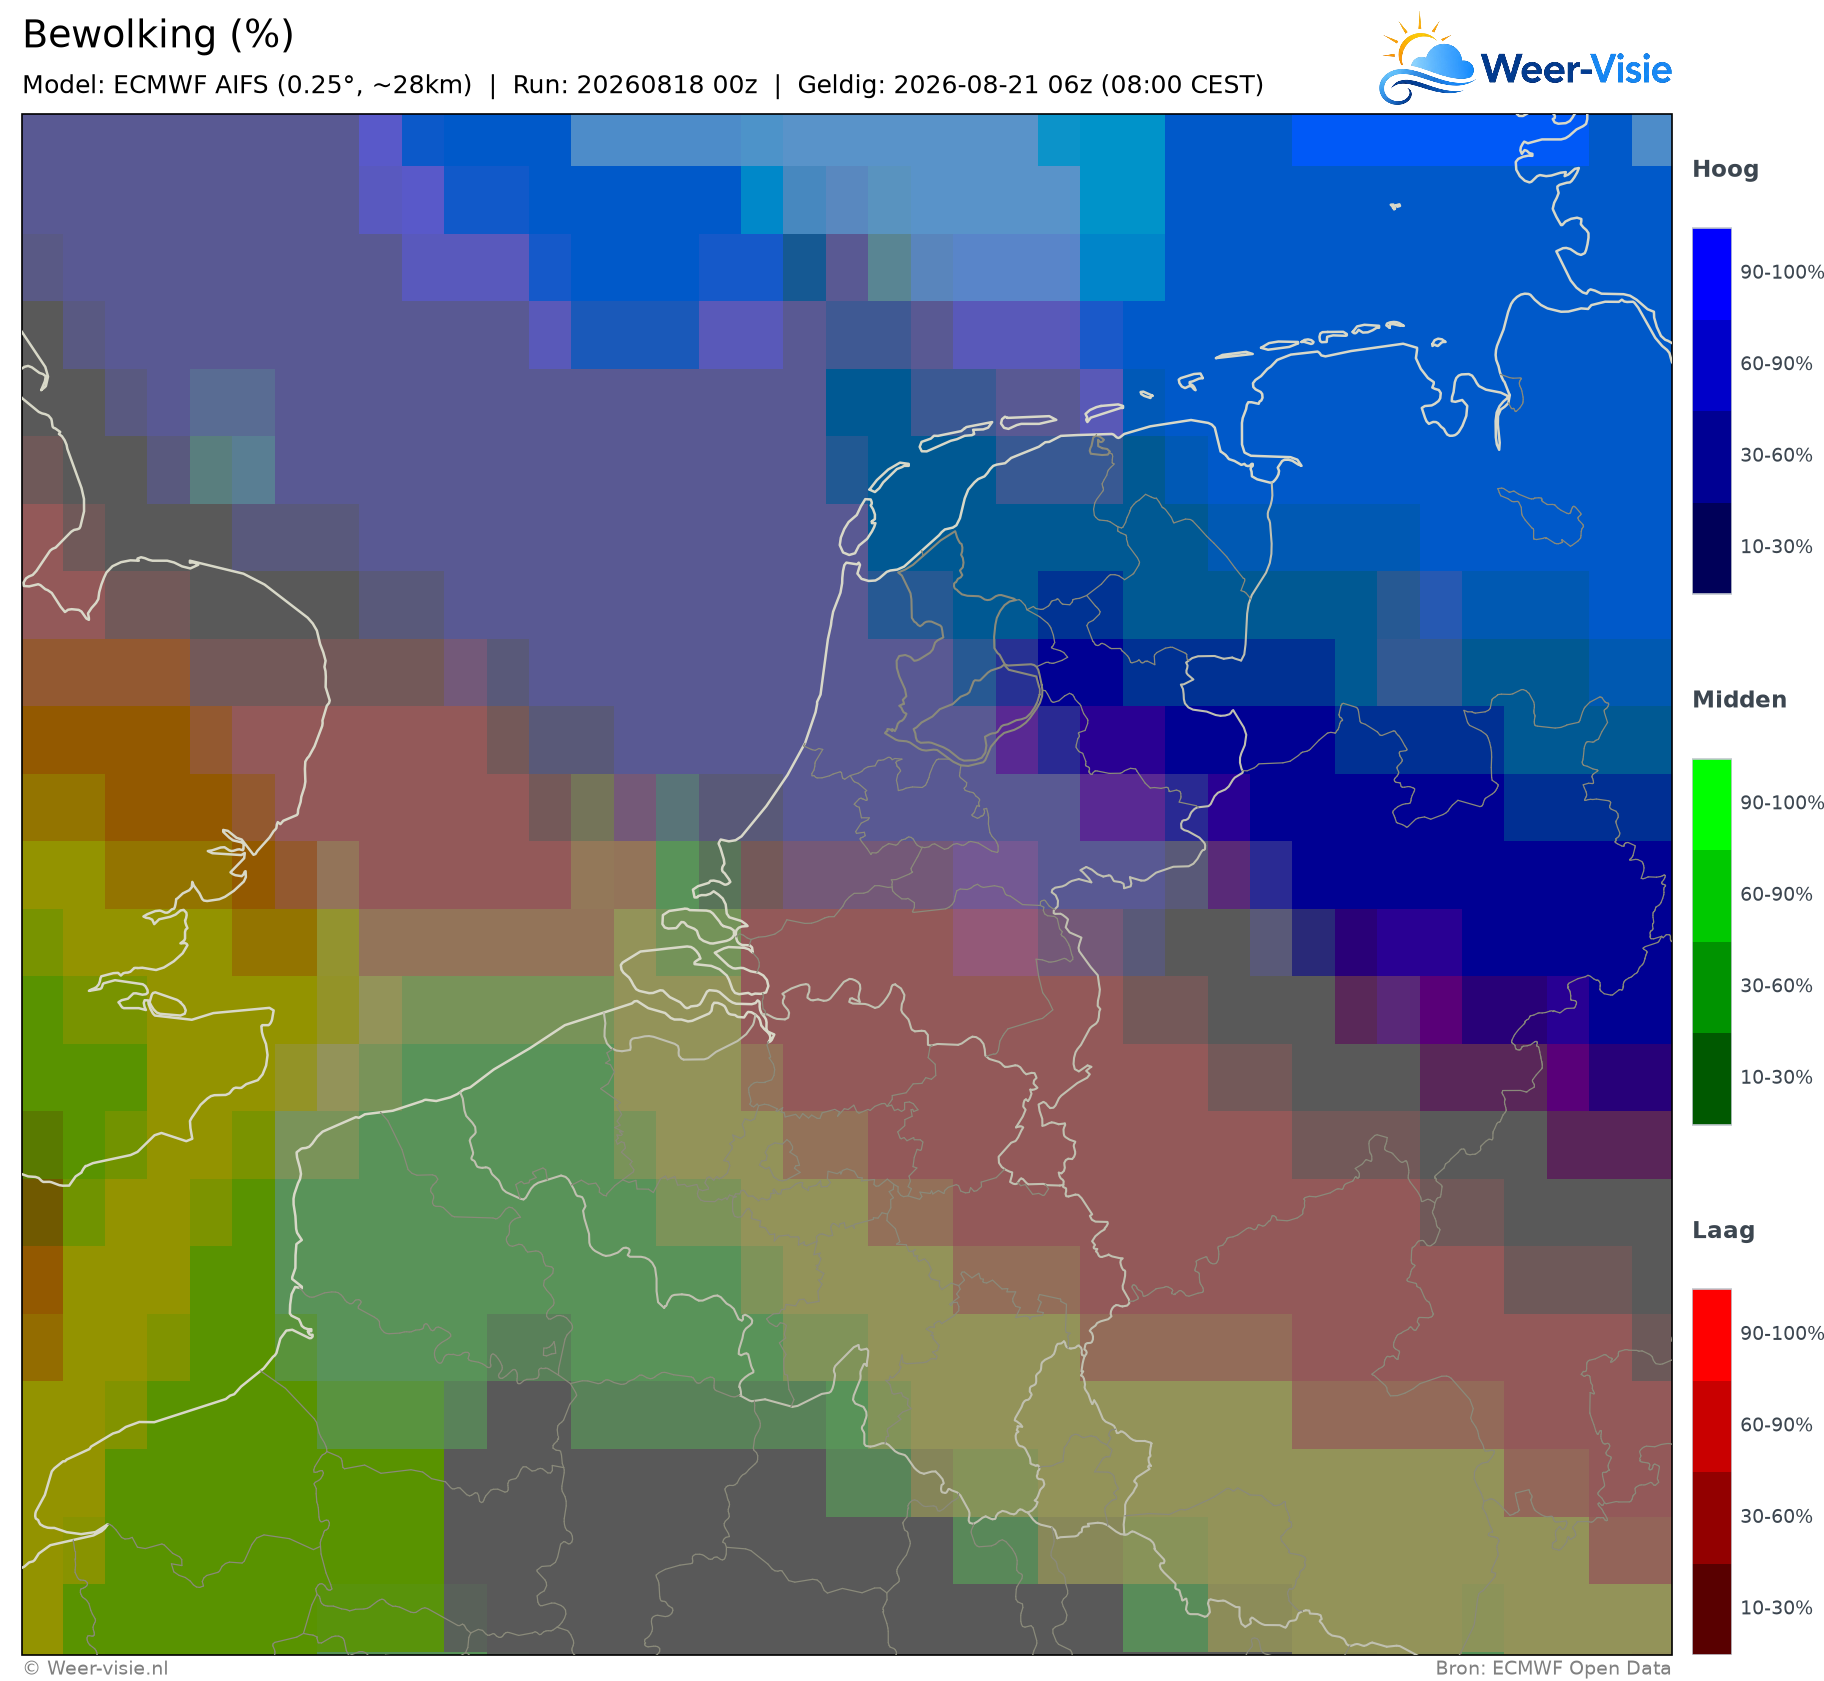Select the Laag 10-30% maroon swatch
1824x1681 pixels.
(1711, 1608)
